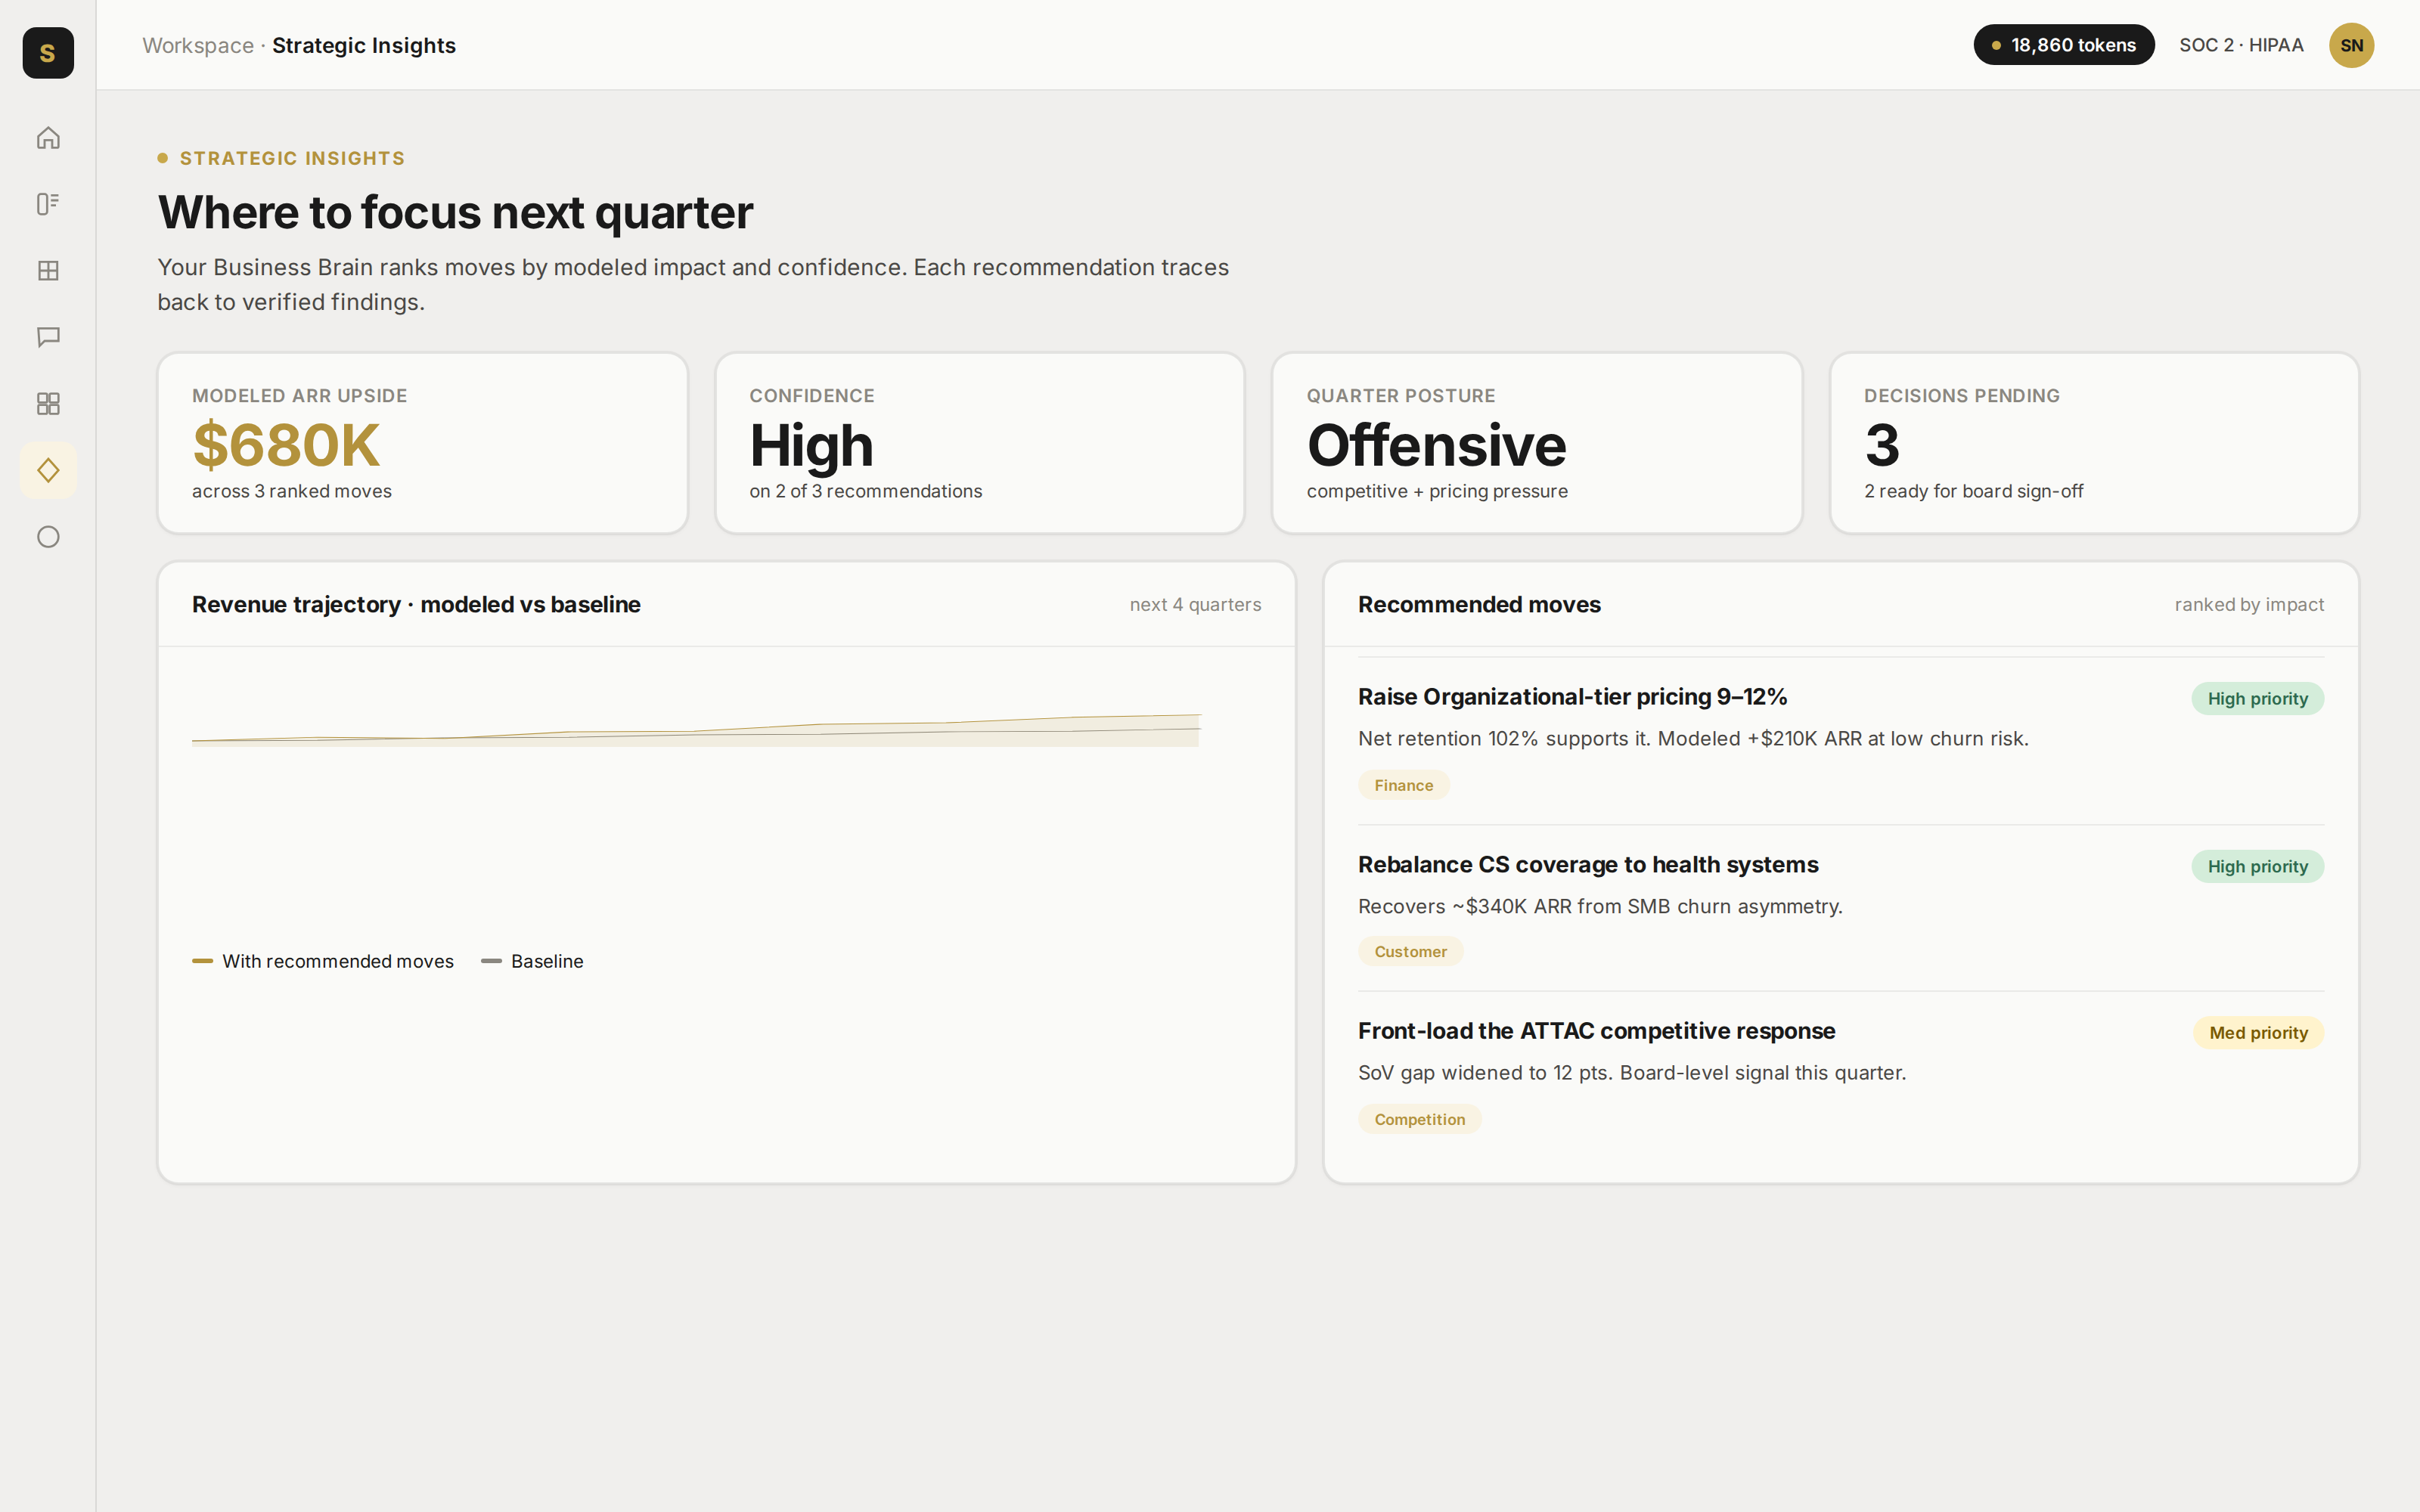Open the circle sidebar icon

tap(48, 537)
